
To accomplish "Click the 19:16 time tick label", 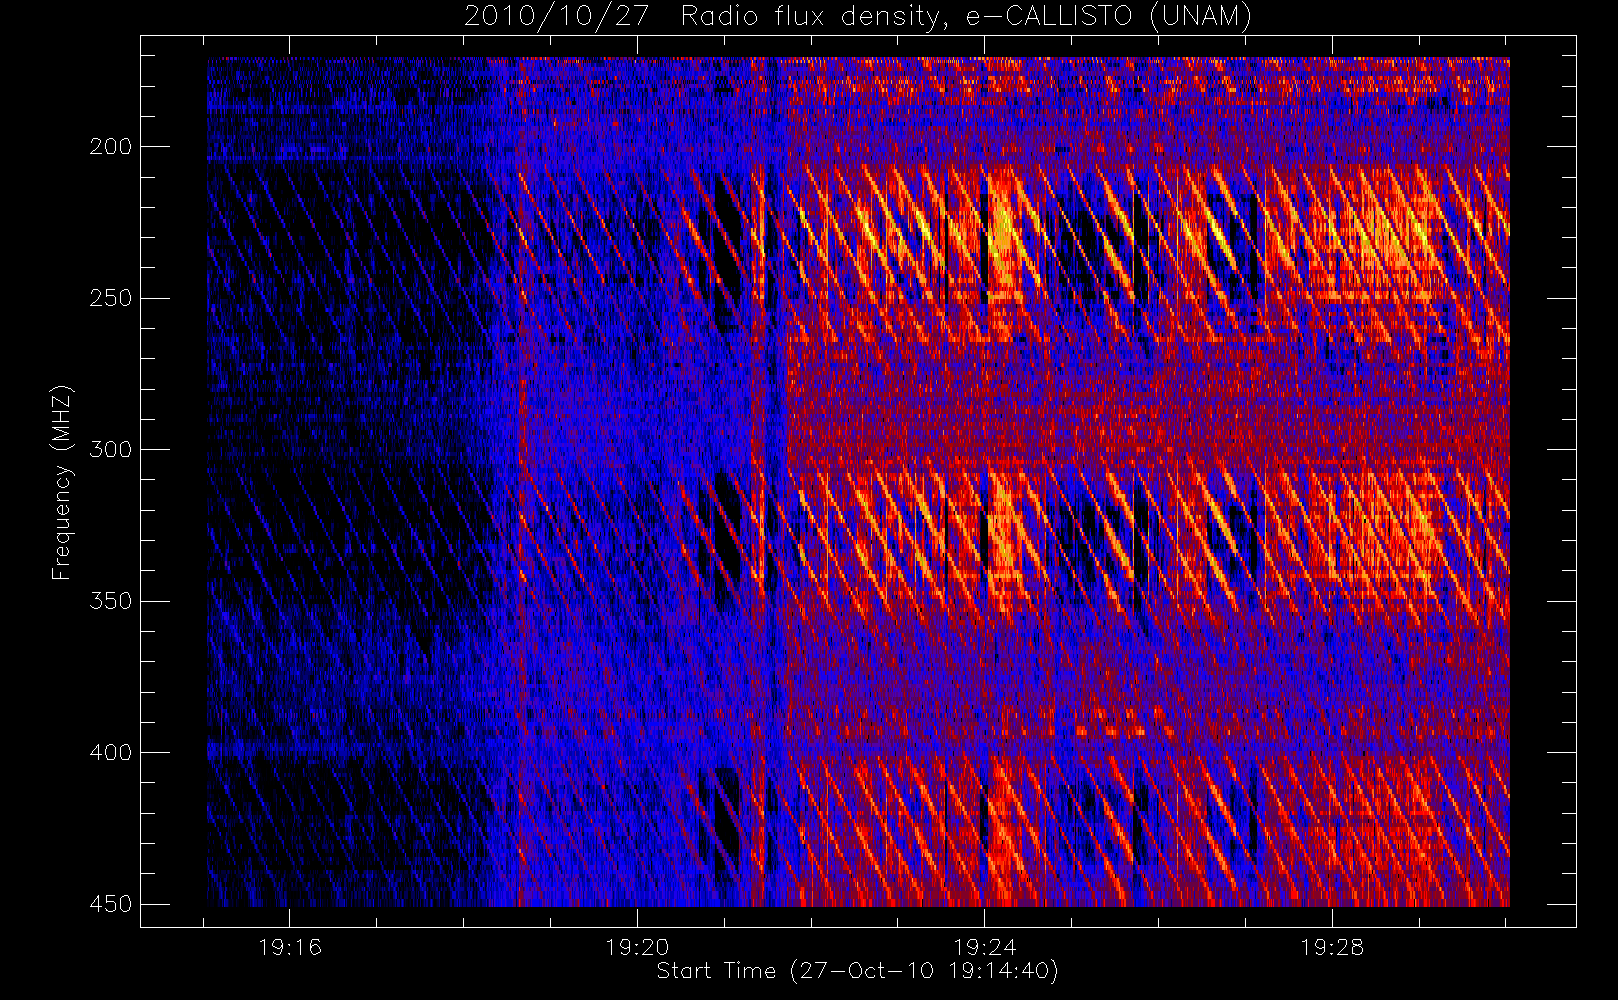I will (290, 947).
